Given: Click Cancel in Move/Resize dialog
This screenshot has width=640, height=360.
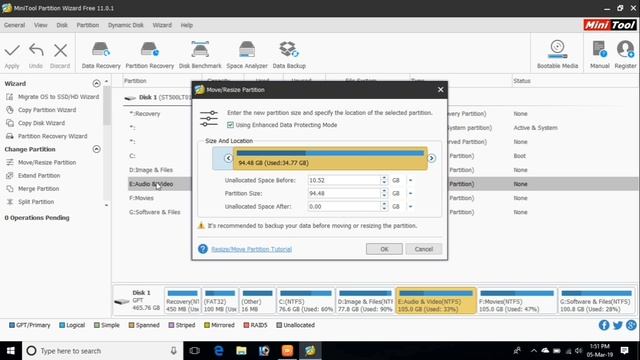Looking at the screenshot, I should [x=424, y=249].
